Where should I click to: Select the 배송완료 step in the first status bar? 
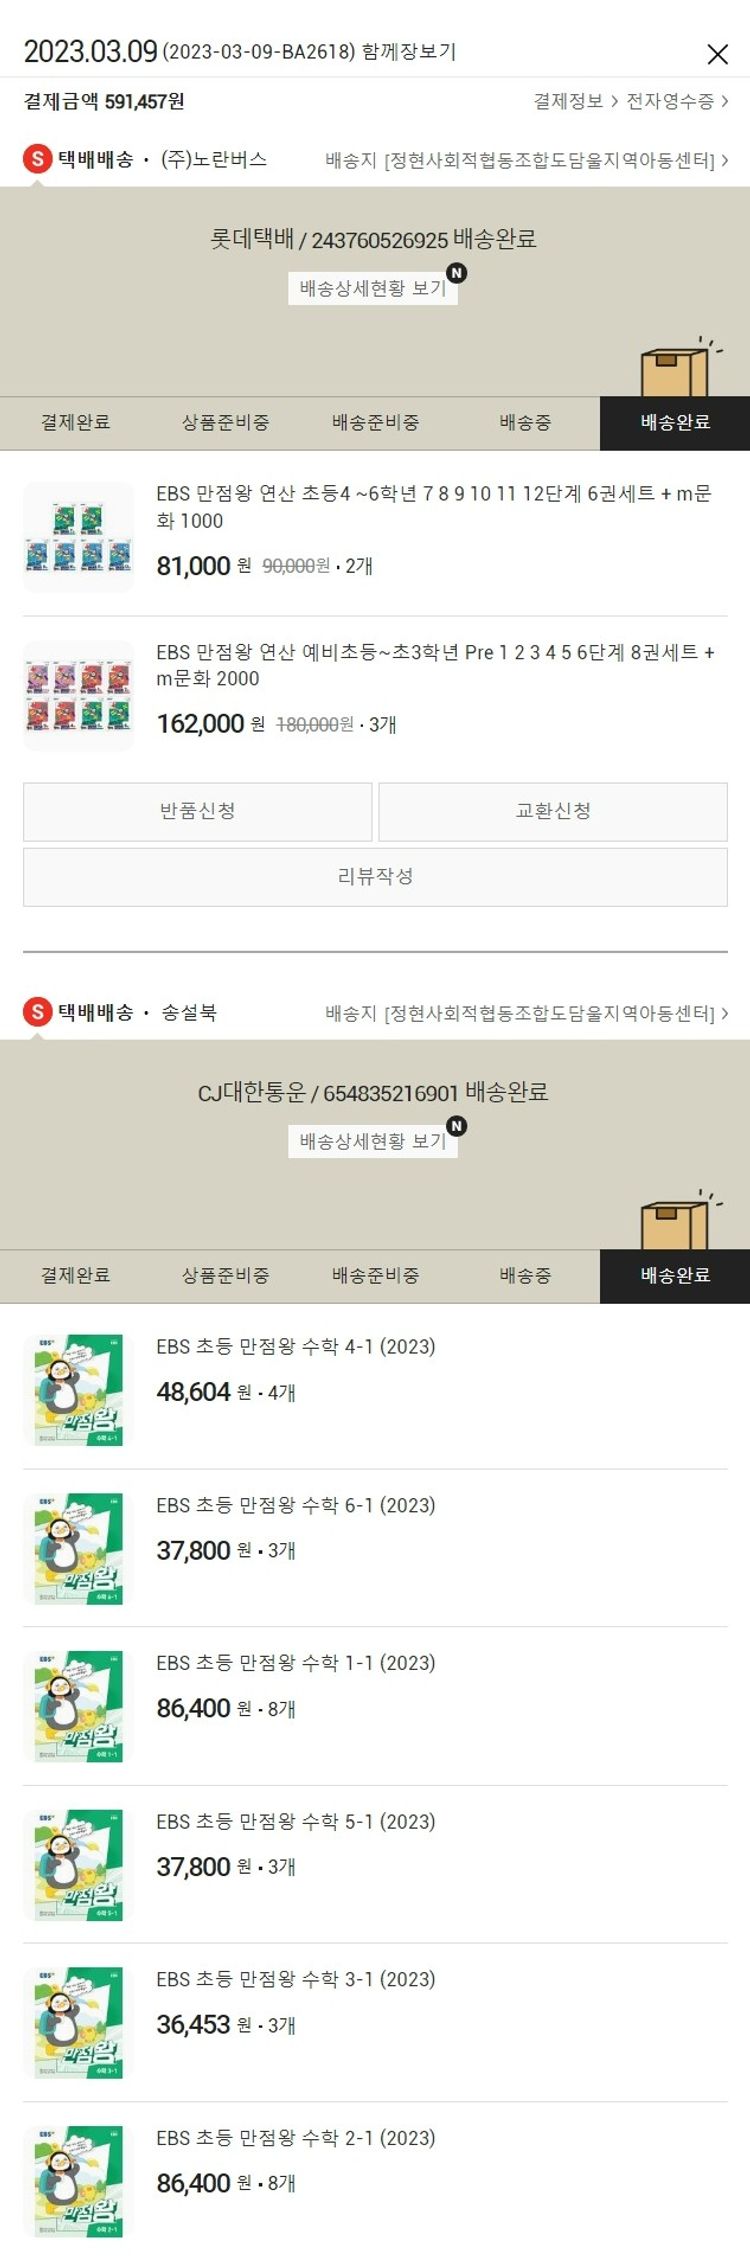[x=675, y=423]
